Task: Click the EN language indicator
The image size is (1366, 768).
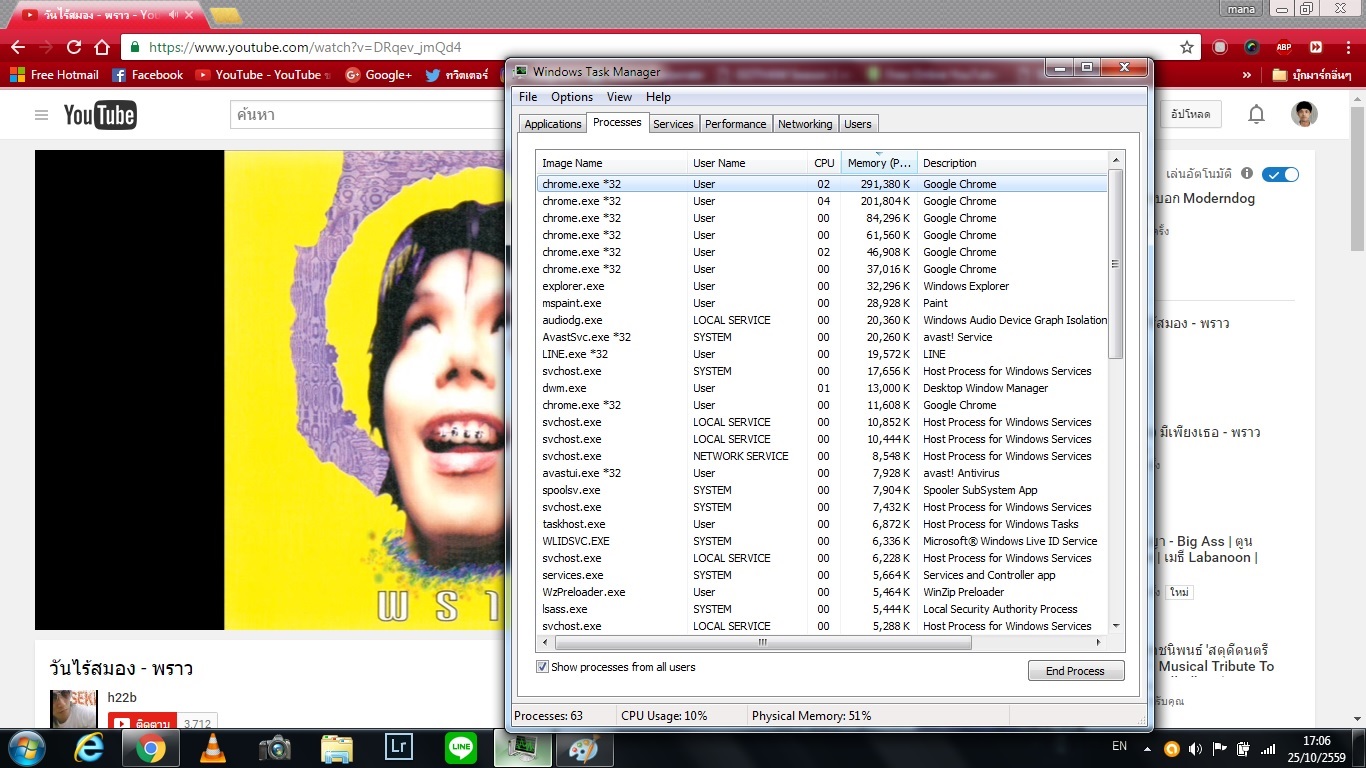Action: (x=1119, y=747)
